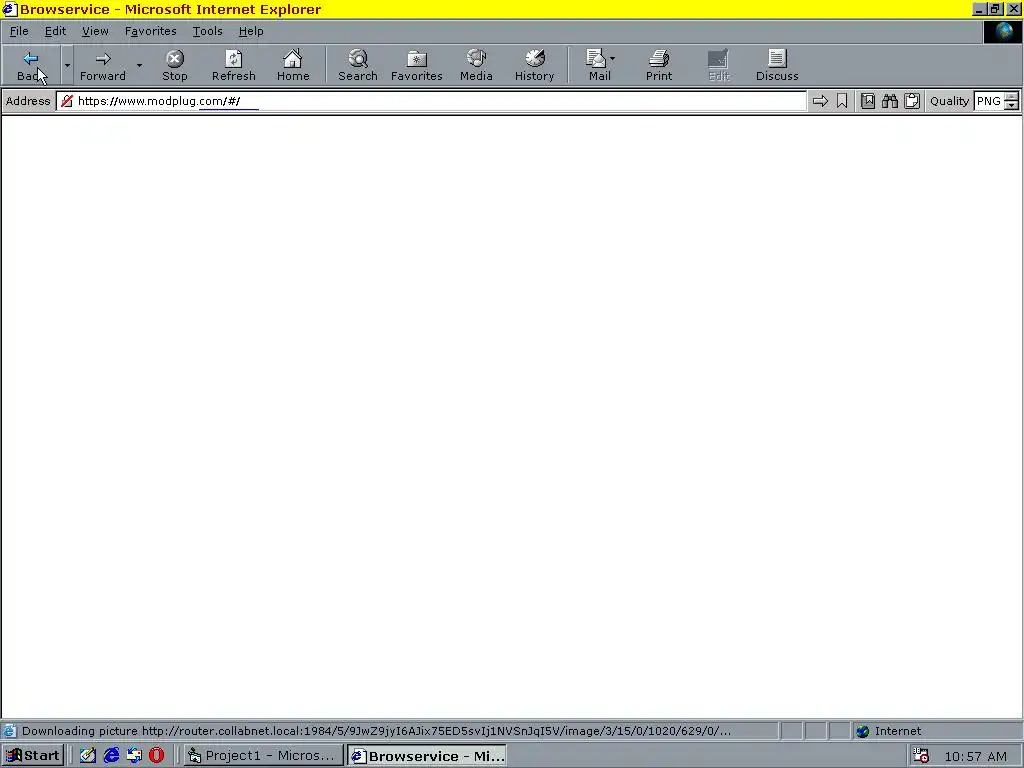Viewport: 1024px width, 768px height.
Task: Open the bookmarks book icon
Action: click(x=868, y=101)
